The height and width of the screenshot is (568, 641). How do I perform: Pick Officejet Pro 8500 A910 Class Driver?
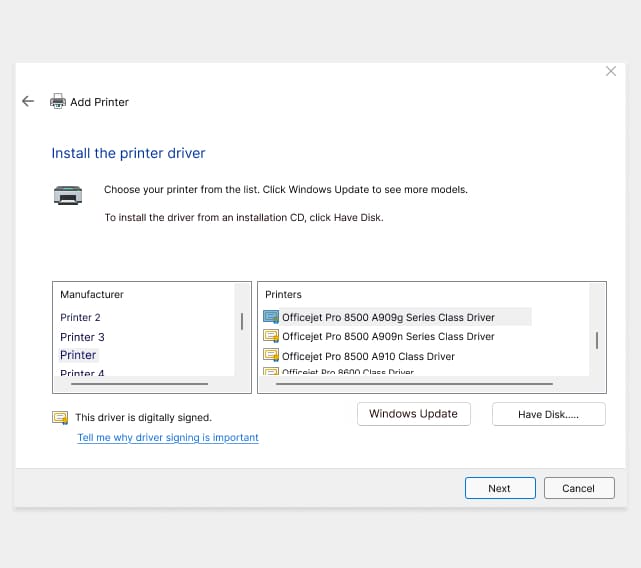point(368,356)
